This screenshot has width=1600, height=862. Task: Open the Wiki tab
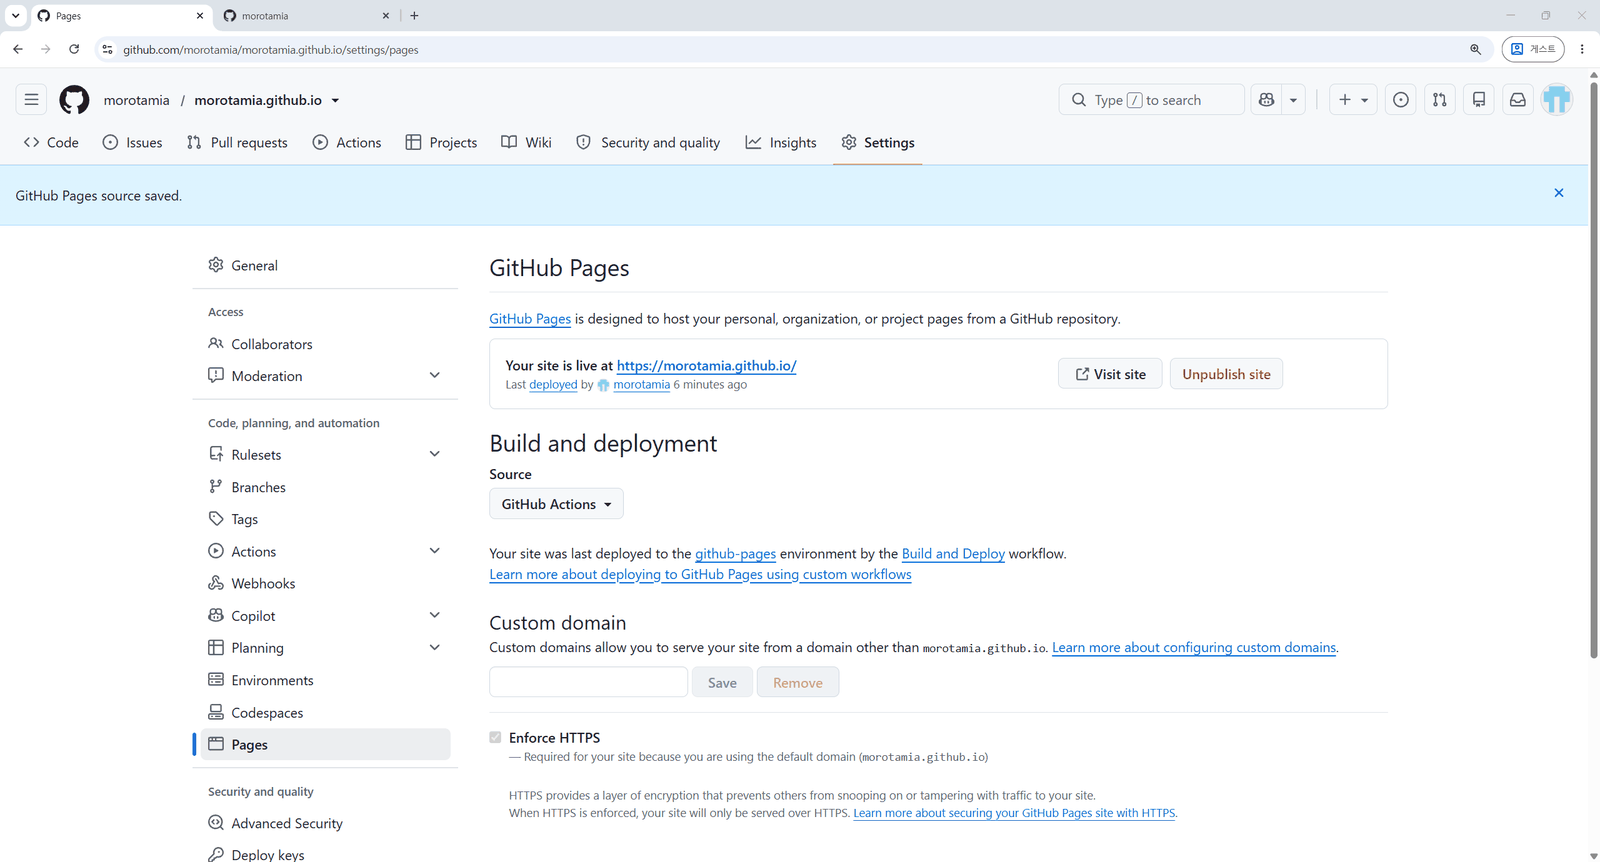526,143
